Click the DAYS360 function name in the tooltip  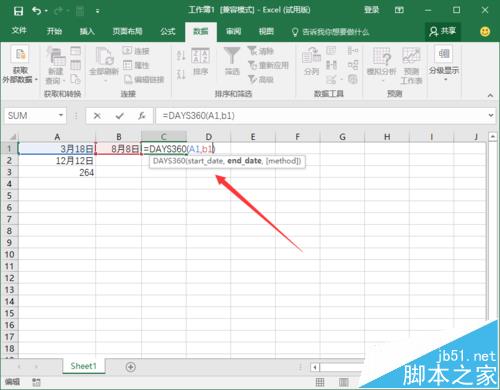(x=169, y=161)
